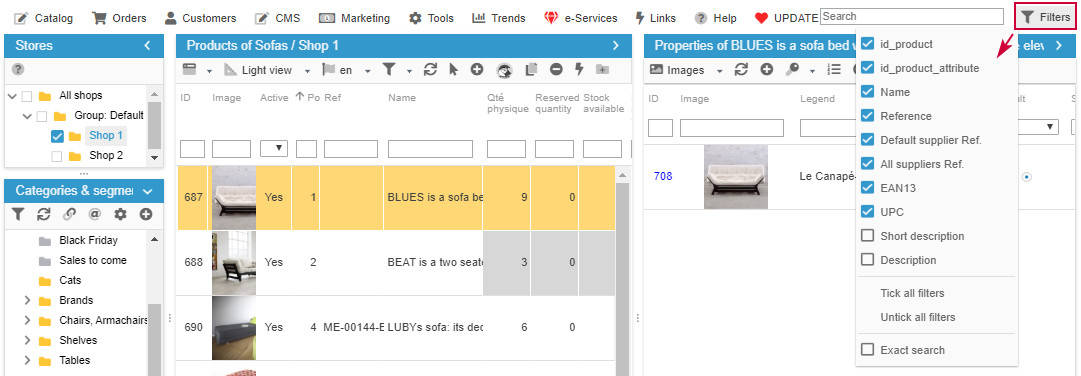This screenshot has width=1081, height=376.
Task: Click the copy products icon
Action: coord(531,70)
